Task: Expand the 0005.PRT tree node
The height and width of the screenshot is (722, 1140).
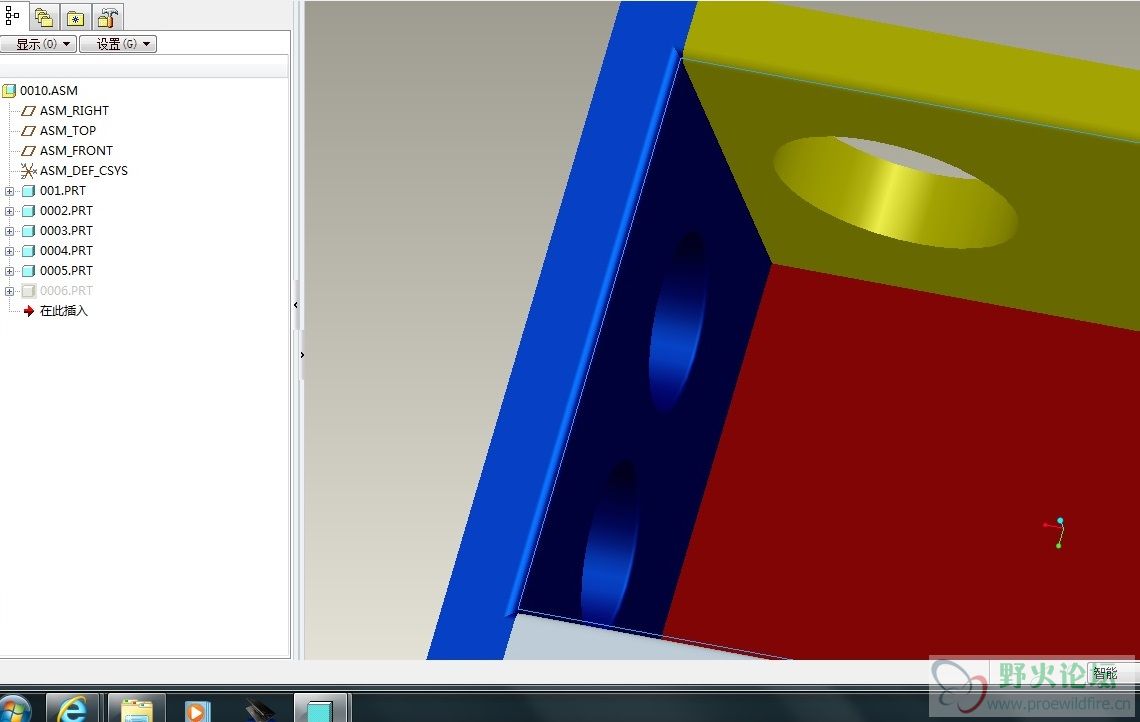Action: click(x=9, y=271)
